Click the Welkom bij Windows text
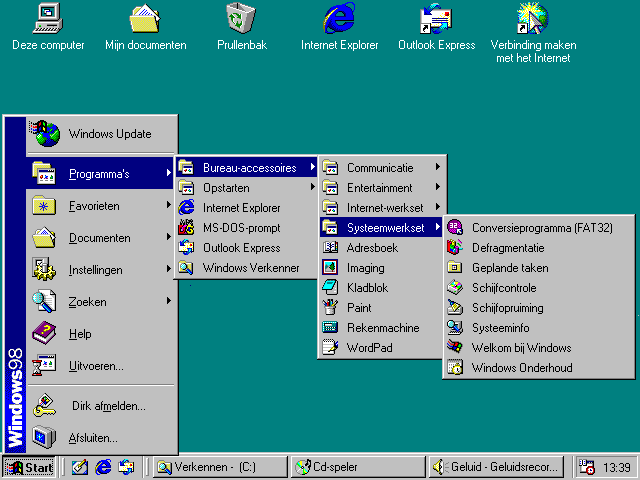 pos(521,348)
